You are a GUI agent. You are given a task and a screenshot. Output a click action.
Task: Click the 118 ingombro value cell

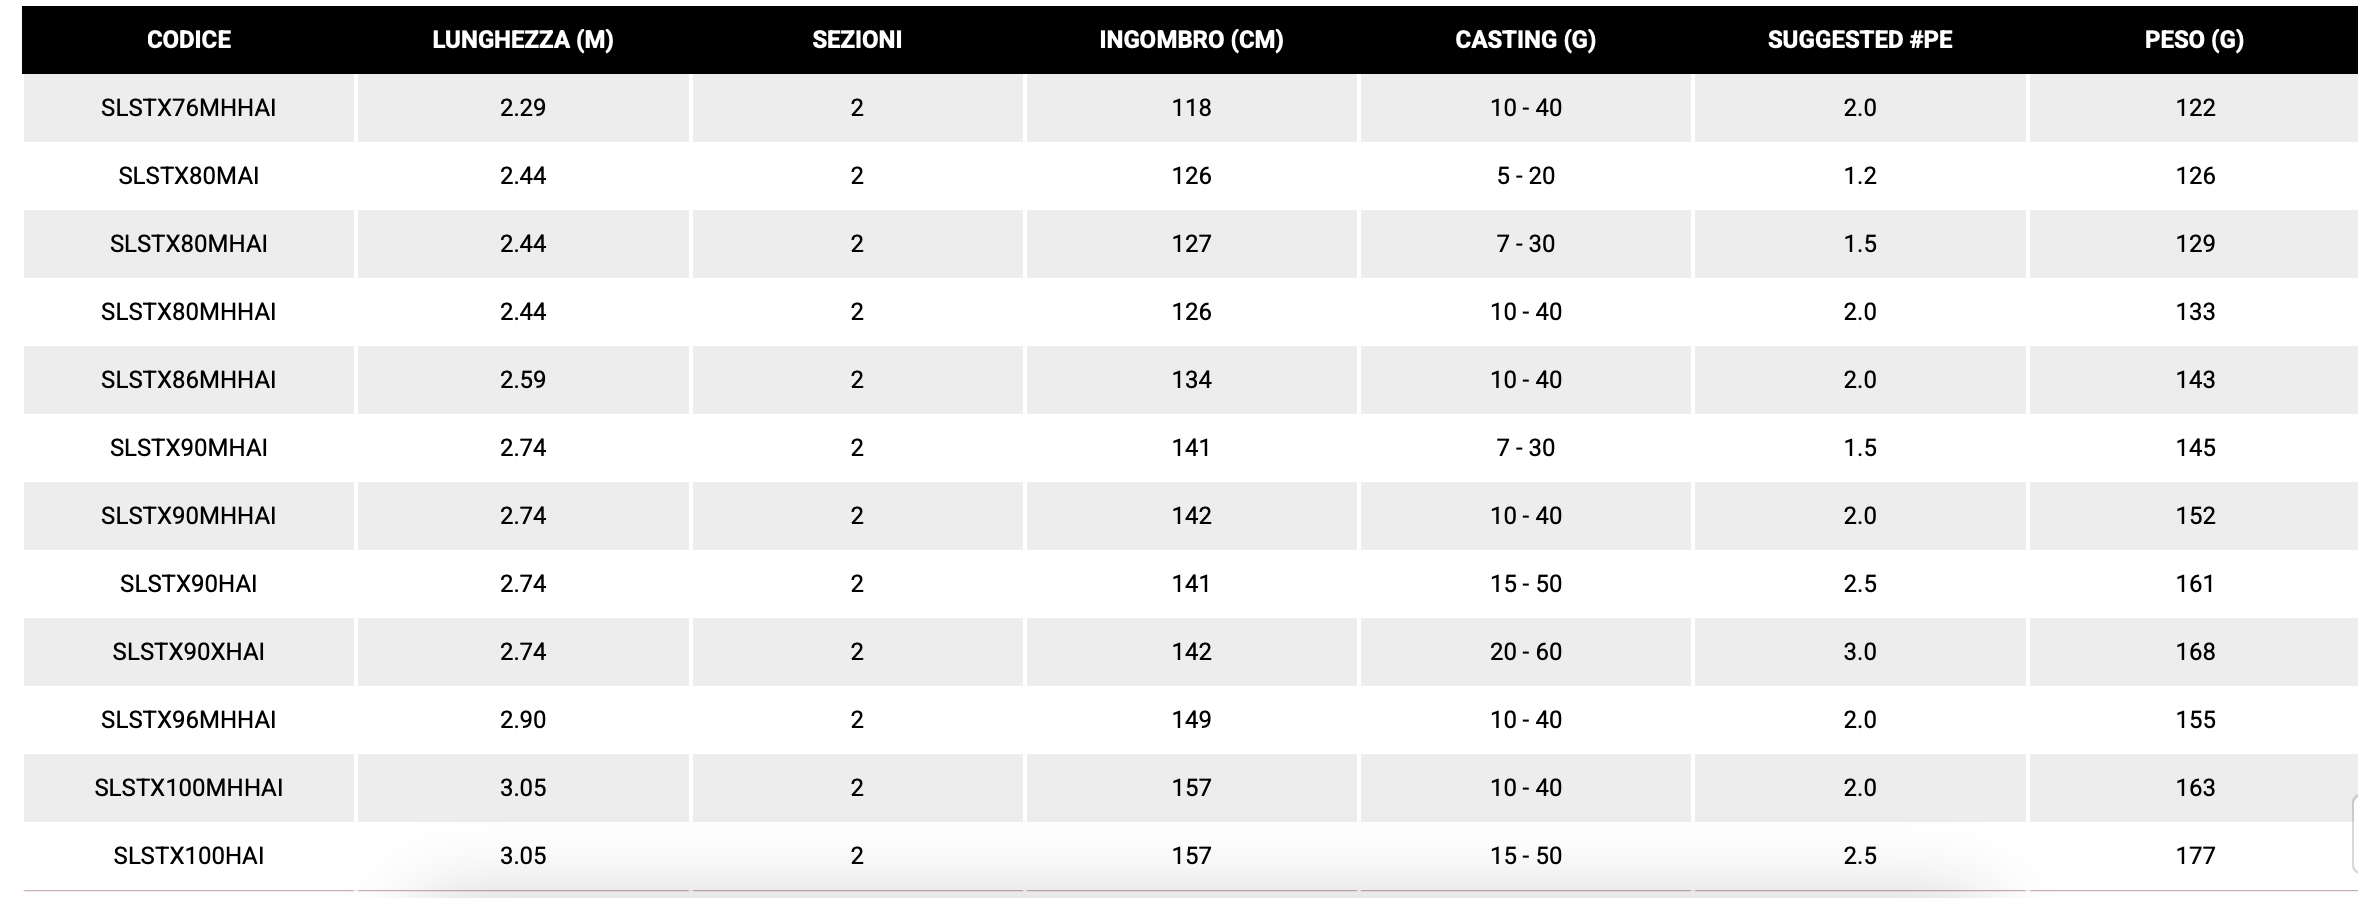click(1191, 108)
